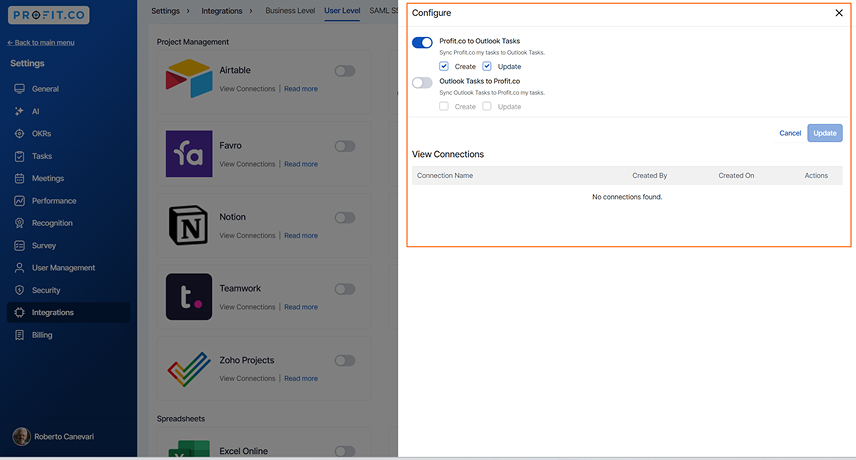Uncheck Update under Profit.co to Outlook Tasks
The height and width of the screenshot is (460, 856).
(487, 66)
